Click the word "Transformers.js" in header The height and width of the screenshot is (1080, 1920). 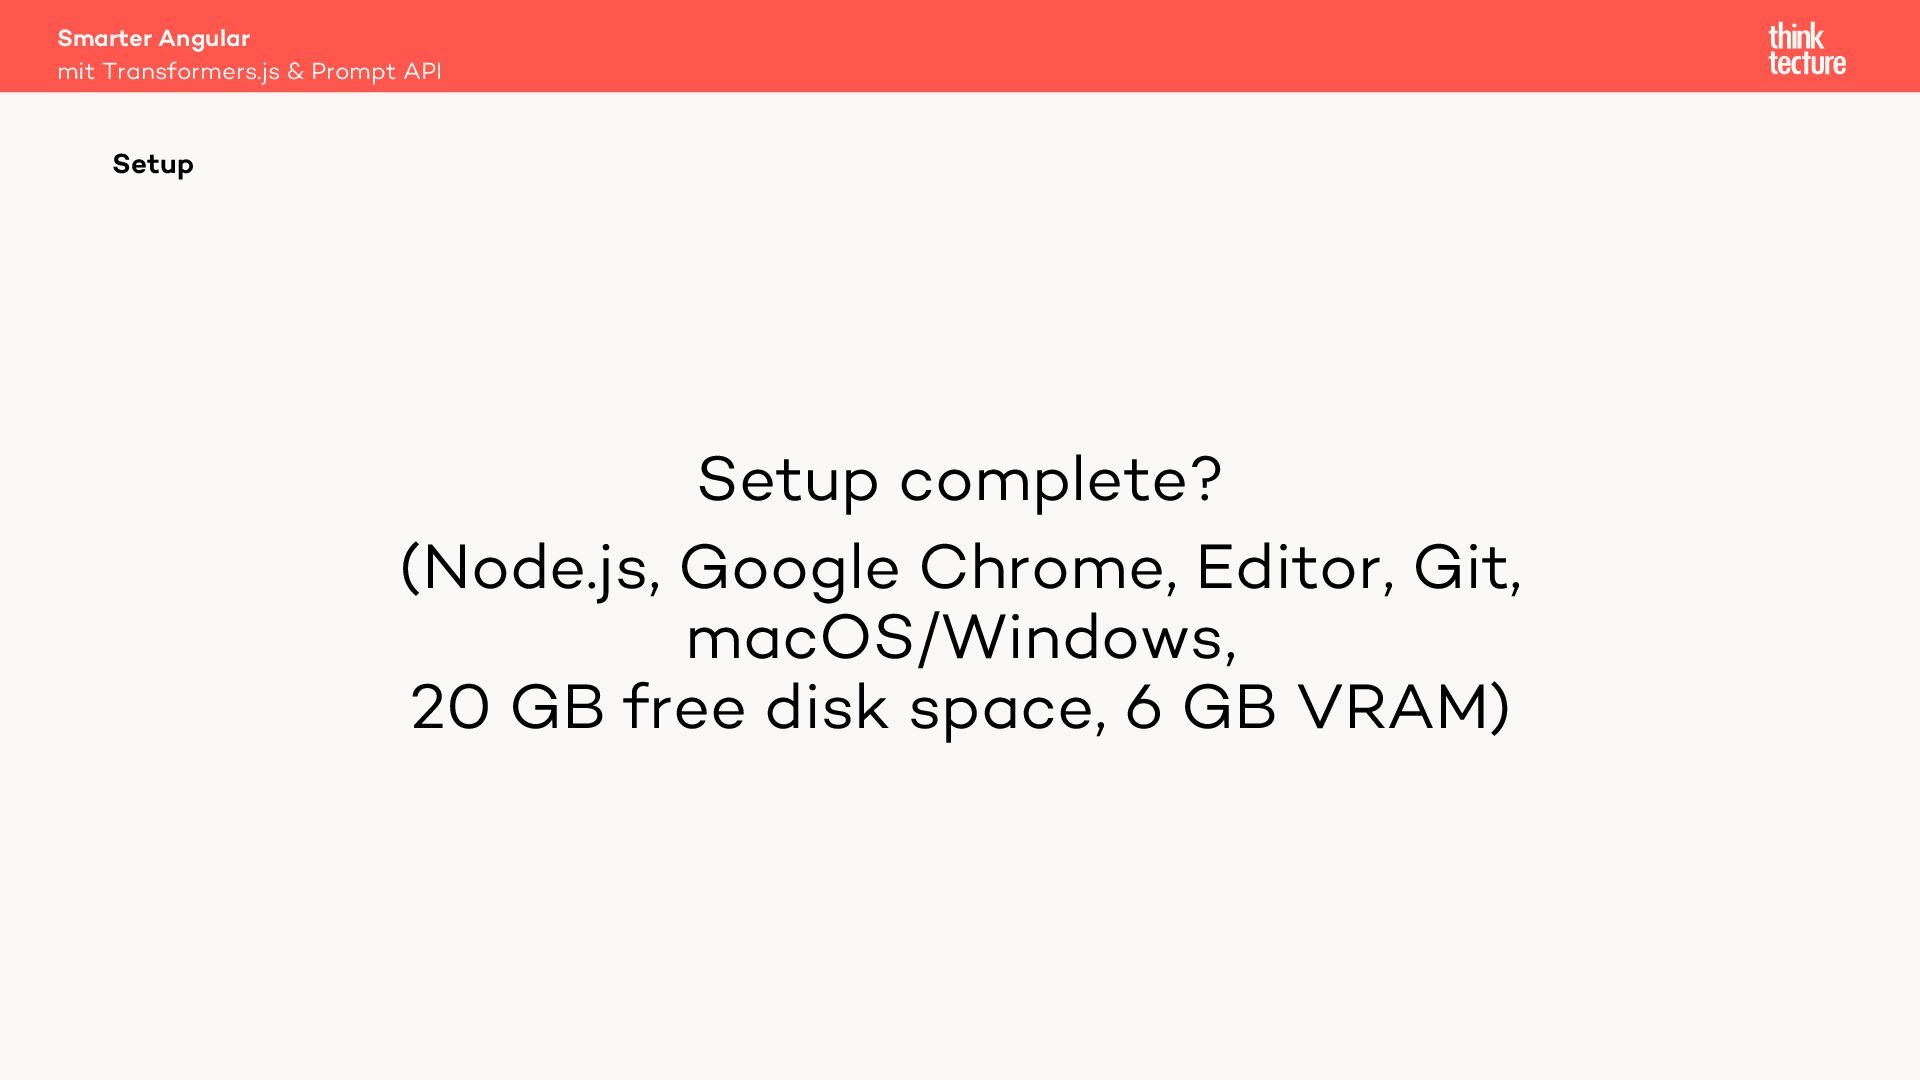click(191, 72)
